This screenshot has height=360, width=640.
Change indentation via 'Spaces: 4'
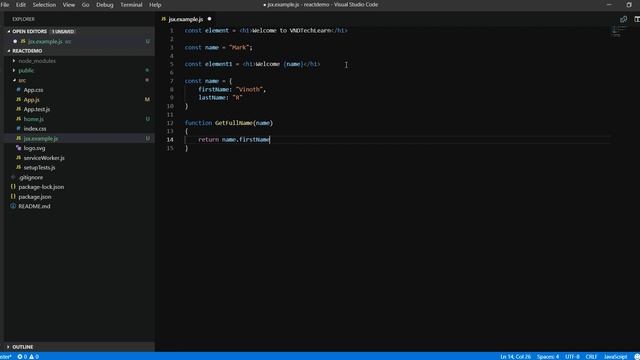click(x=547, y=357)
